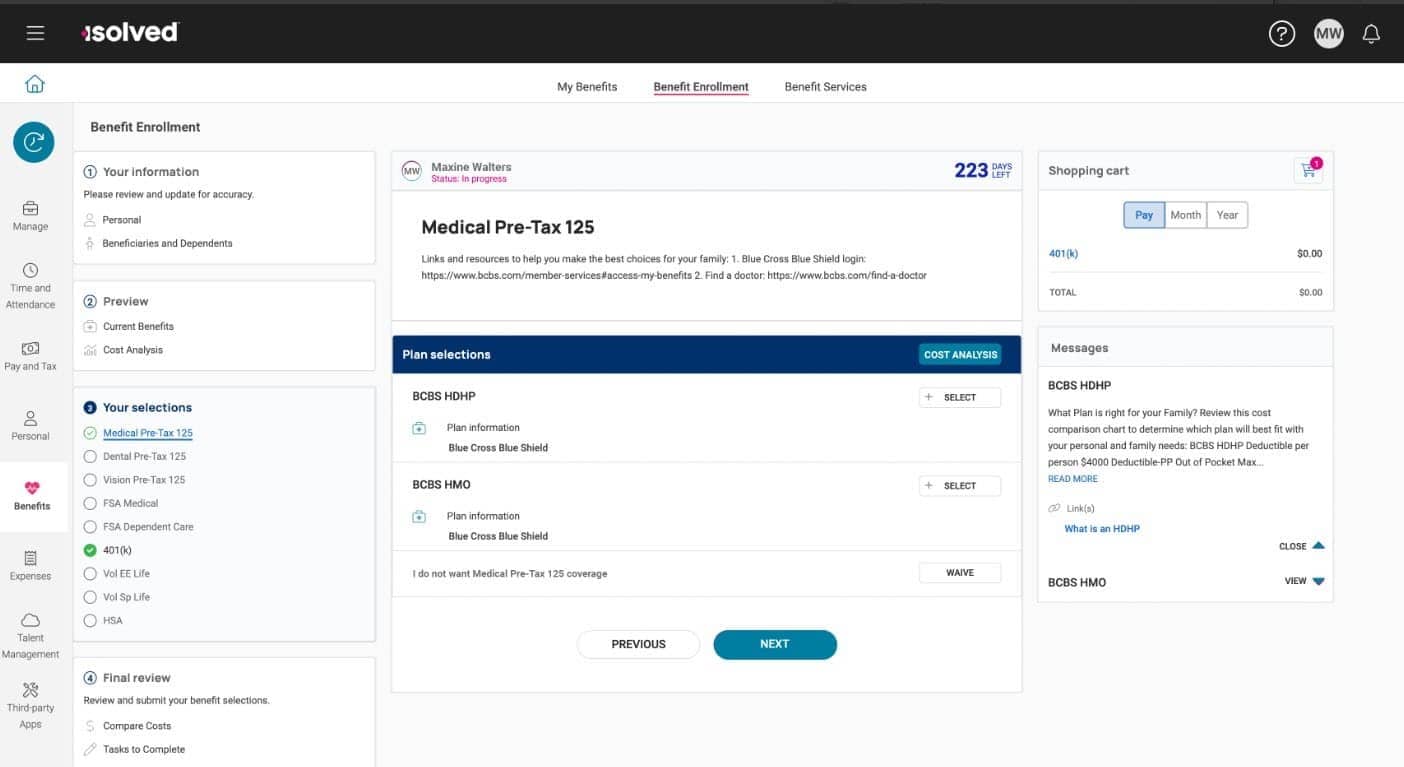Click BCBS HDHP plan information icon
The height and width of the screenshot is (767, 1404).
419,428
